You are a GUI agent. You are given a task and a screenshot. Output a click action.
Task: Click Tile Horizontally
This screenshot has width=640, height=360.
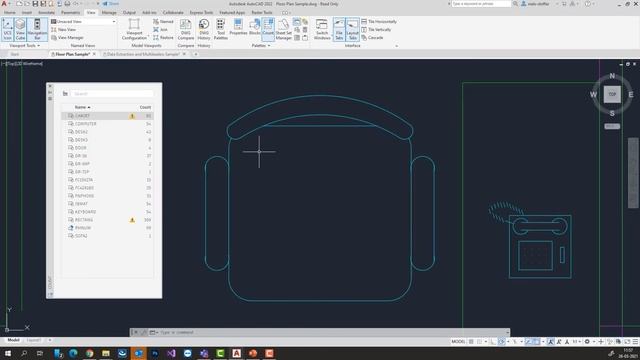click(379, 21)
